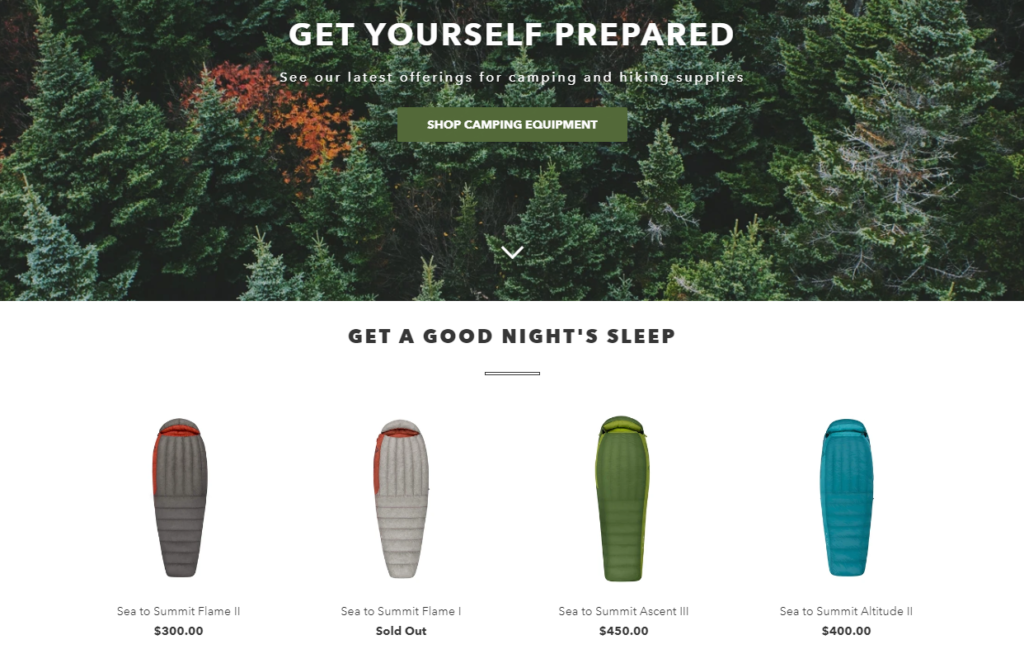
Task: Click the Get a Good Night's Sleep heading
Action: [x=512, y=336]
